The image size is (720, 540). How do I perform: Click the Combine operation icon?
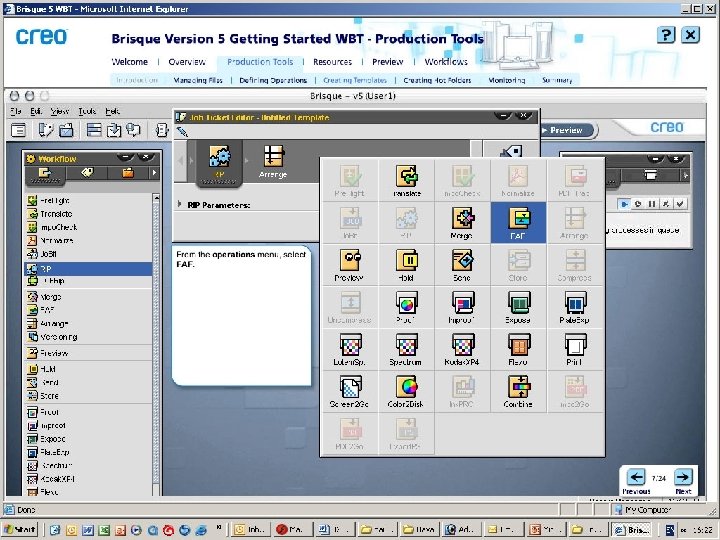[x=518, y=392]
